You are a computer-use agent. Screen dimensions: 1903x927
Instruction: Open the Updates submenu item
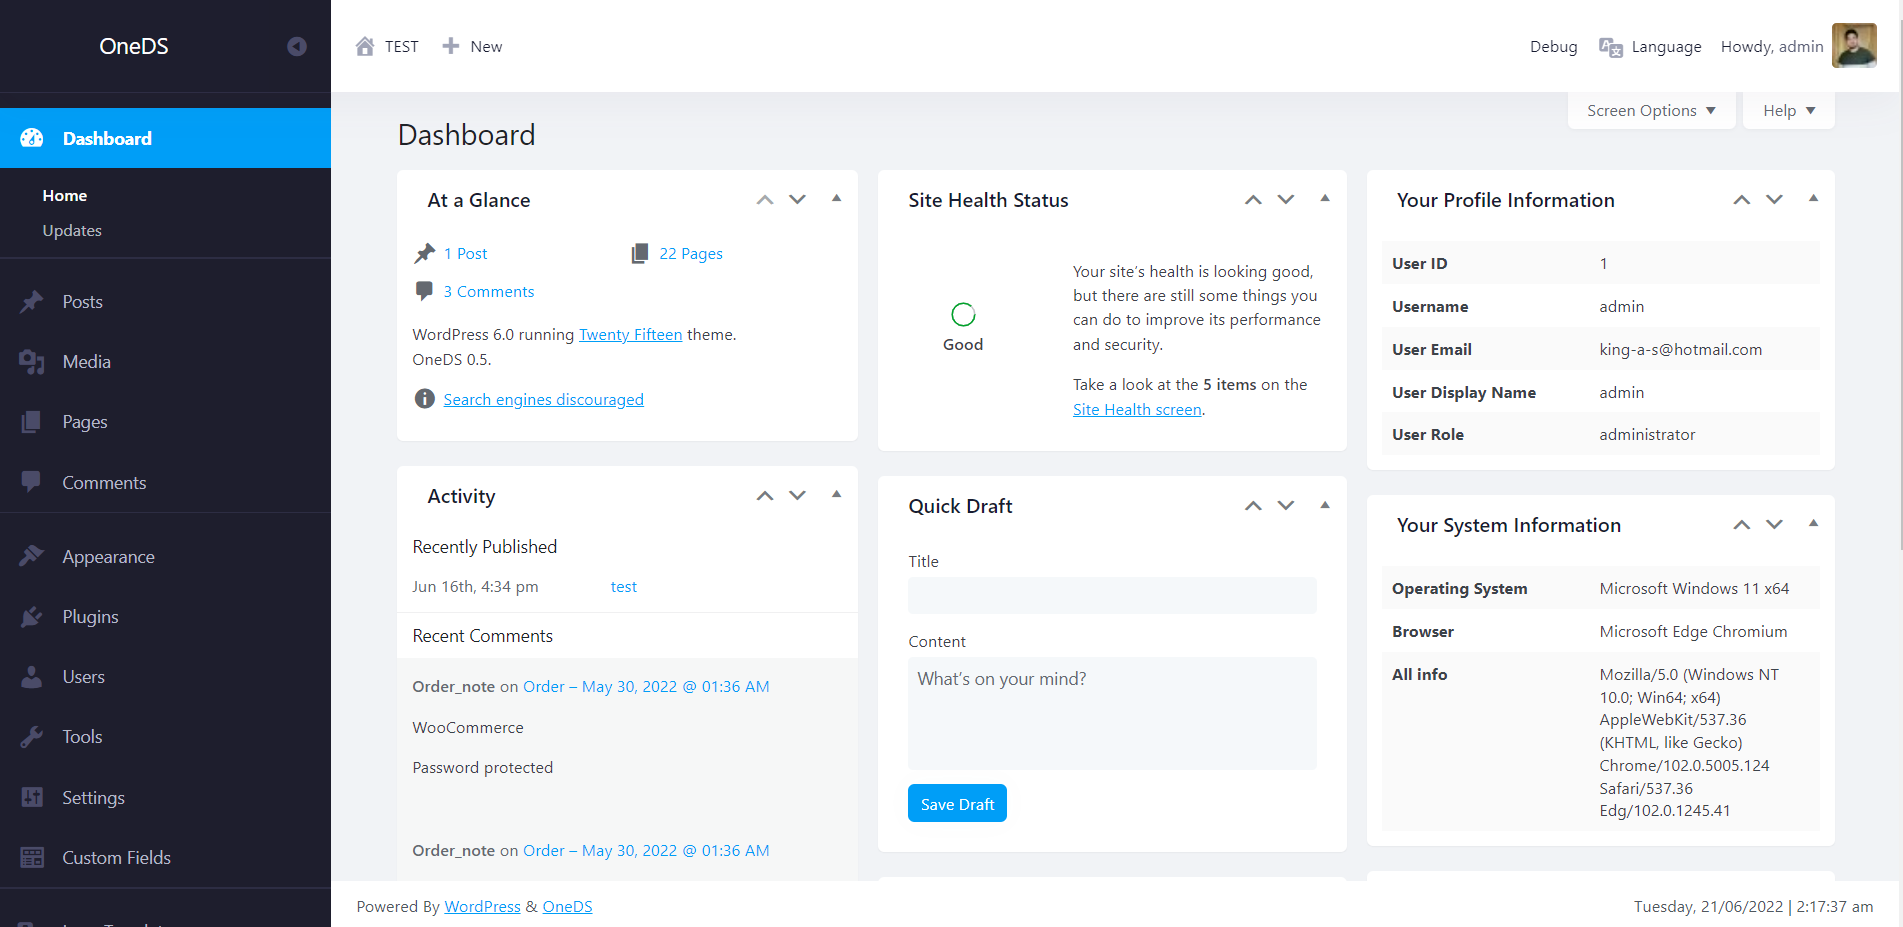(72, 230)
